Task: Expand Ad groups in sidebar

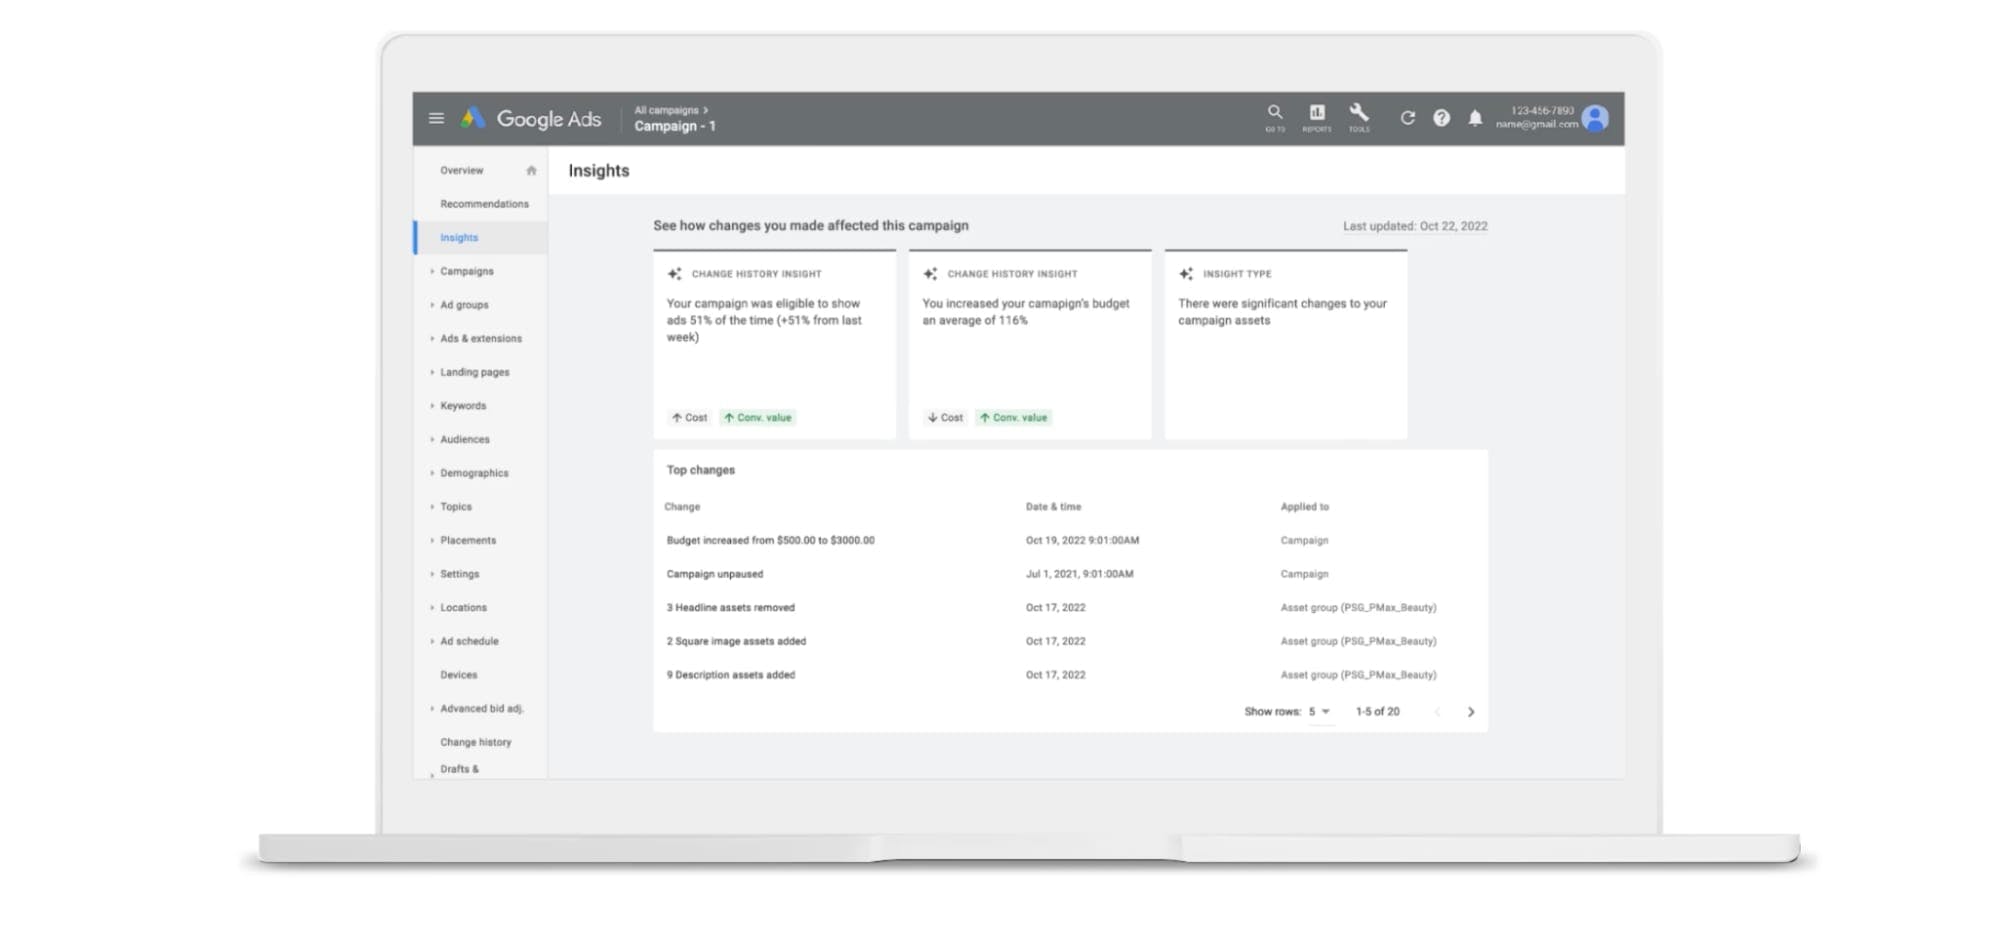Action: (464, 305)
